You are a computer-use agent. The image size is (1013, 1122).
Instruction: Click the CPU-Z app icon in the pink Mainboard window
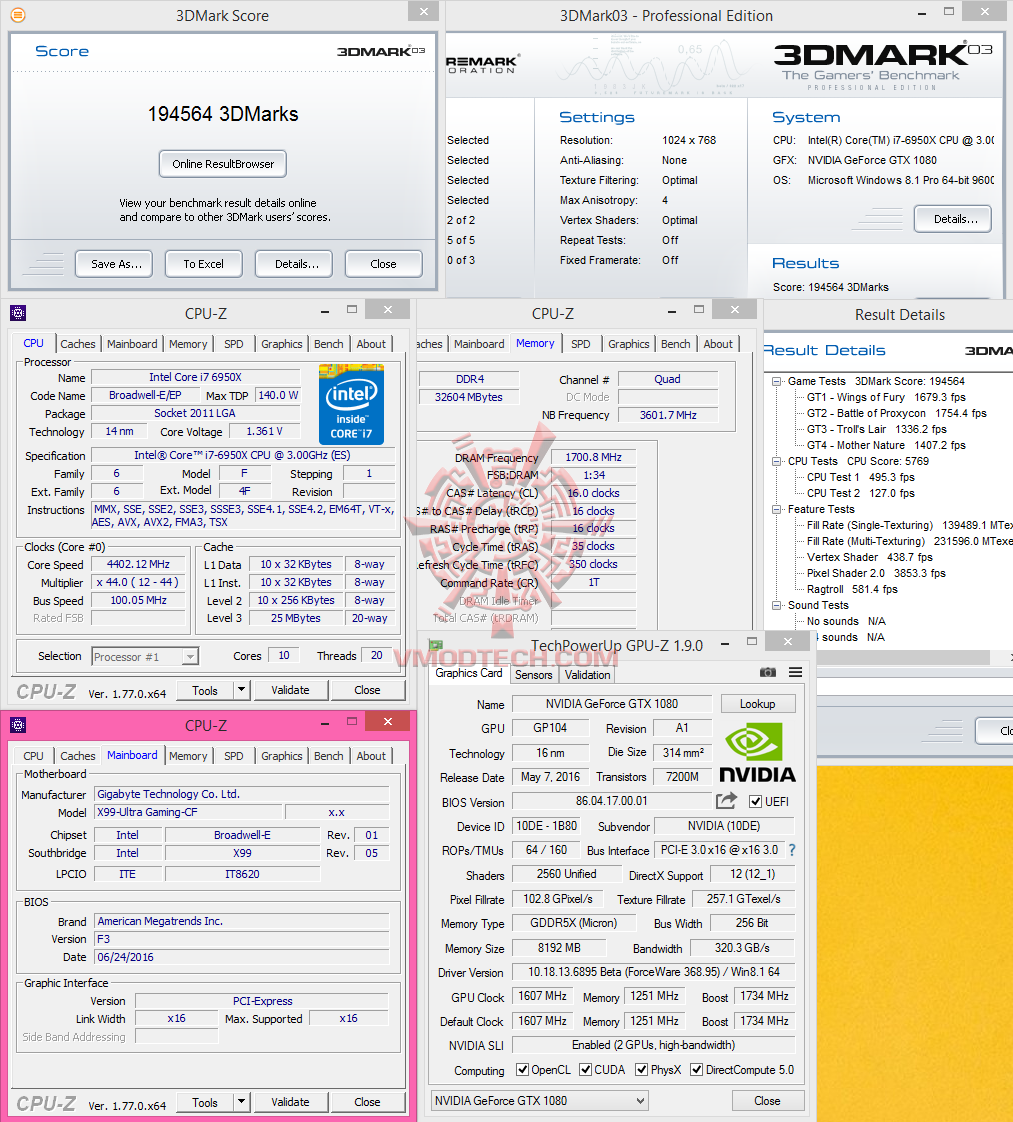click(18, 725)
